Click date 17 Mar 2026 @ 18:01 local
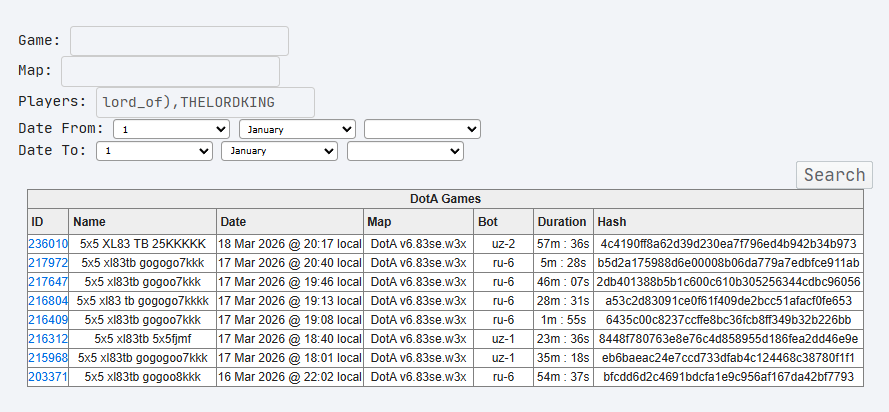This screenshot has height=412, width=889. click(290, 359)
